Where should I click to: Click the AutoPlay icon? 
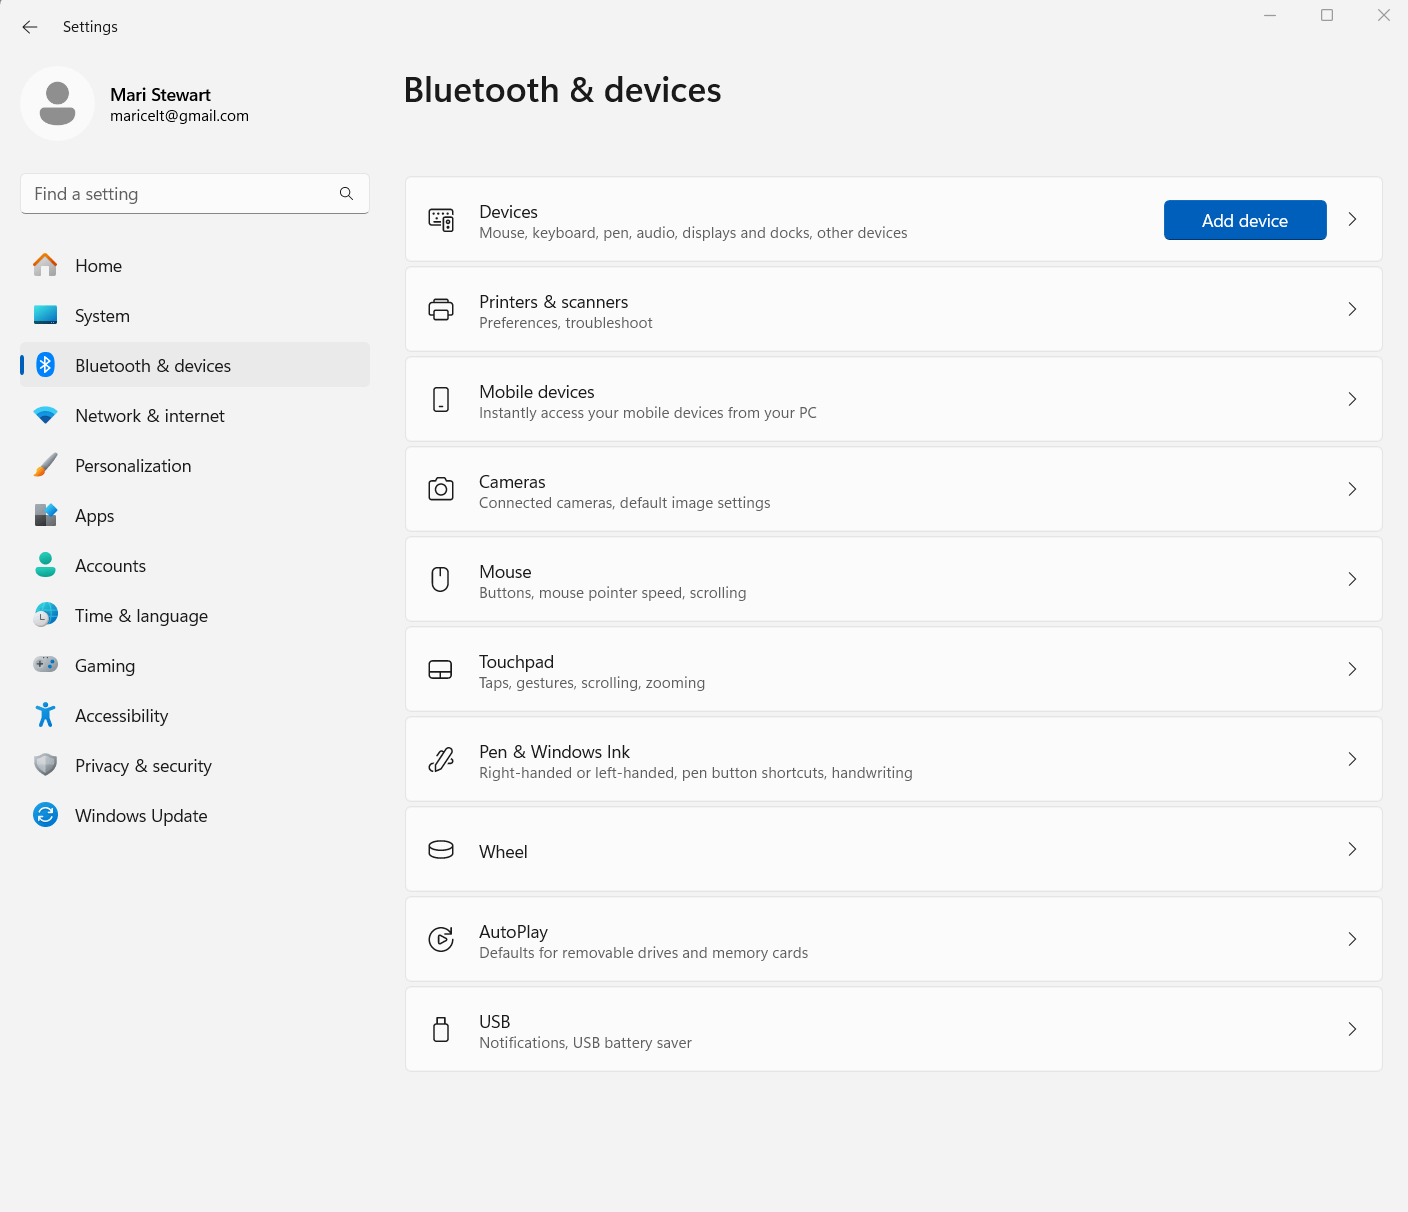[x=441, y=939]
